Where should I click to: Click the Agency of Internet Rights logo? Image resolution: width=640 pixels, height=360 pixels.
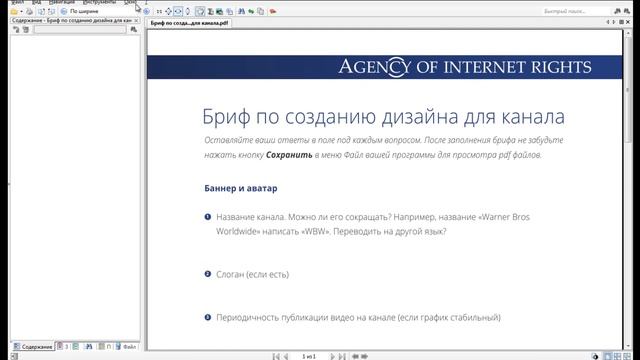(x=464, y=67)
